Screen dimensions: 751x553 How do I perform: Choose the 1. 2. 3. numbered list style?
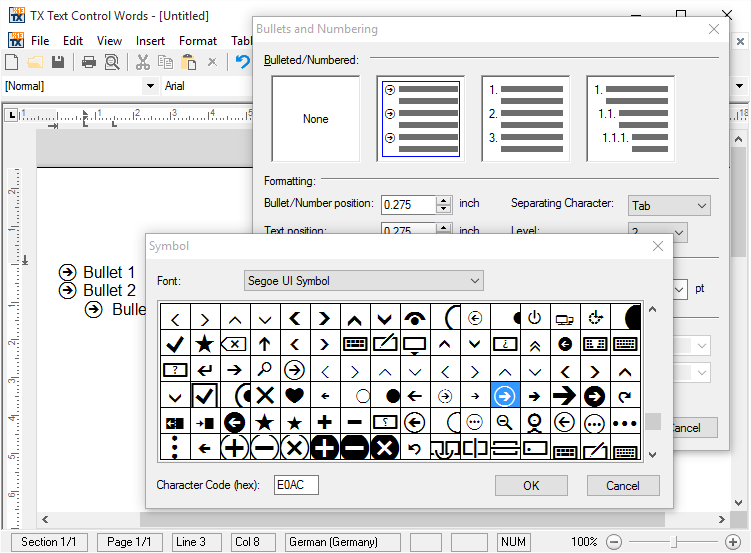pyautogui.click(x=526, y=119)
